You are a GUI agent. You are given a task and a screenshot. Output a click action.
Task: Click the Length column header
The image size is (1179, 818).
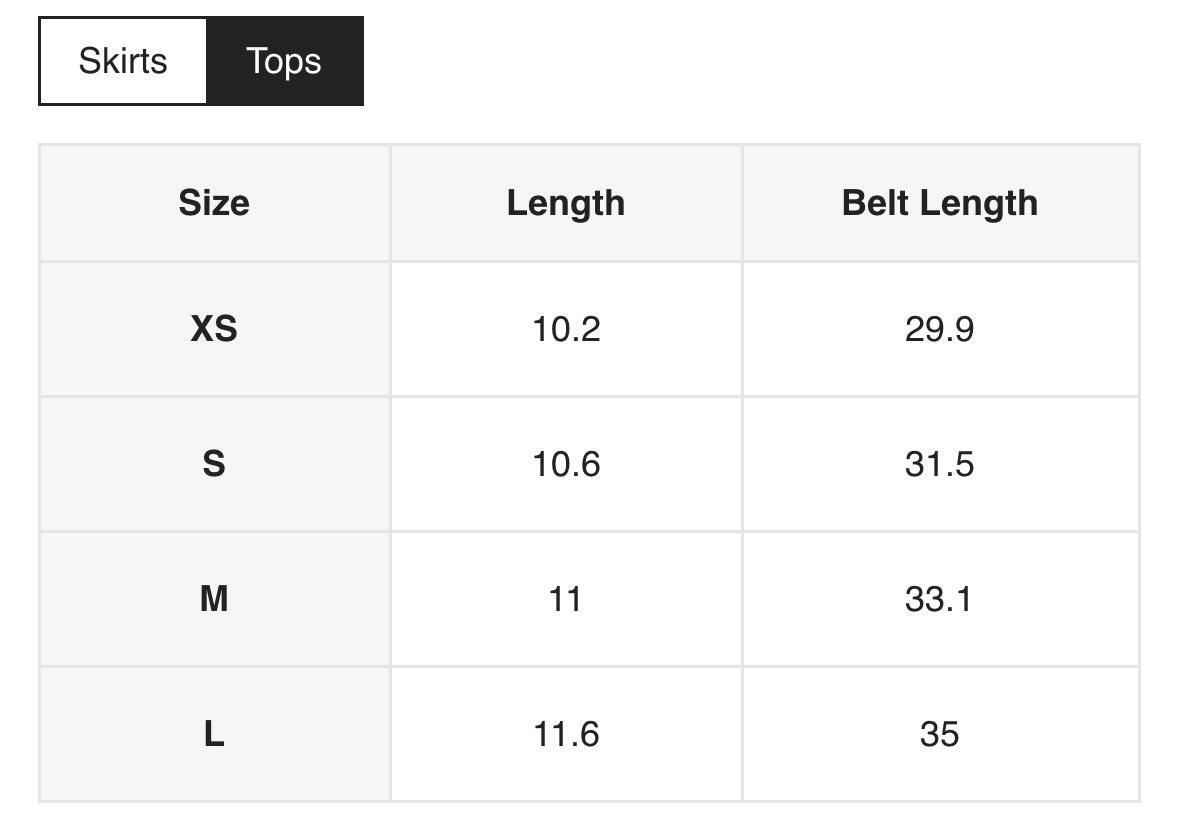click(x=566, y=203)
